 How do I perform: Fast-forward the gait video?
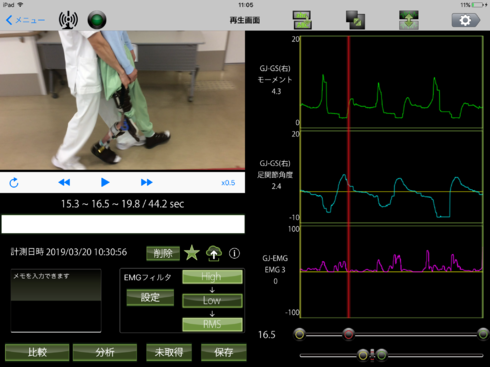(147, 182)
